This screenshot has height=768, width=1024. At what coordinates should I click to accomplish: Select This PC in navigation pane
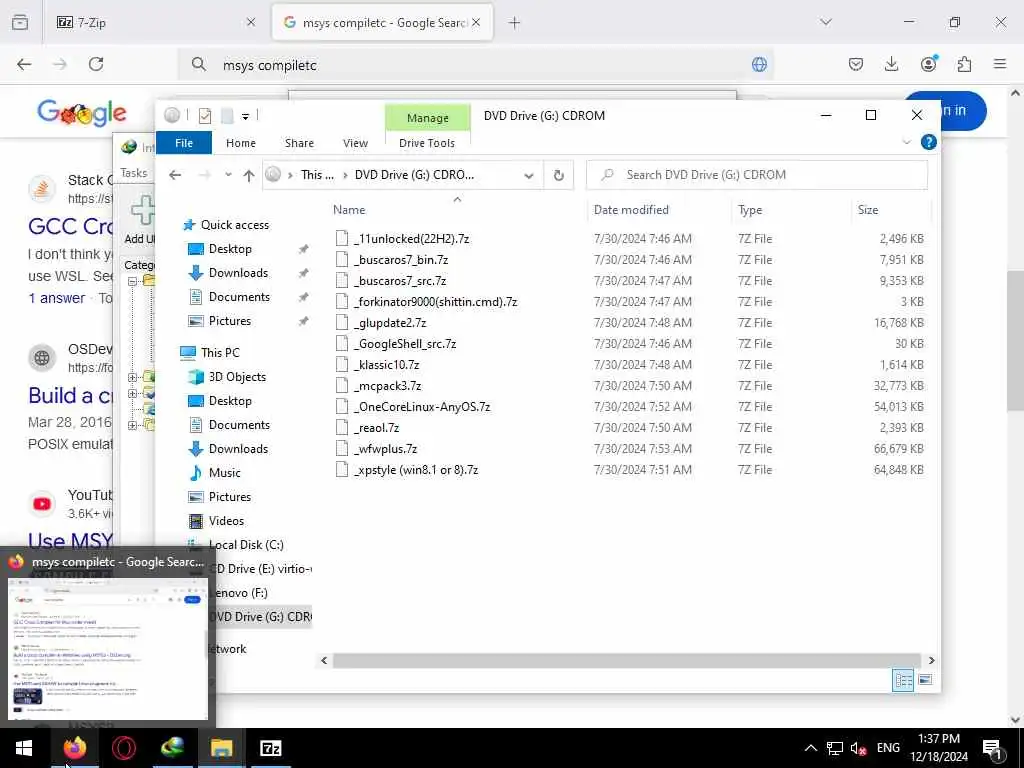pos(220,353)
